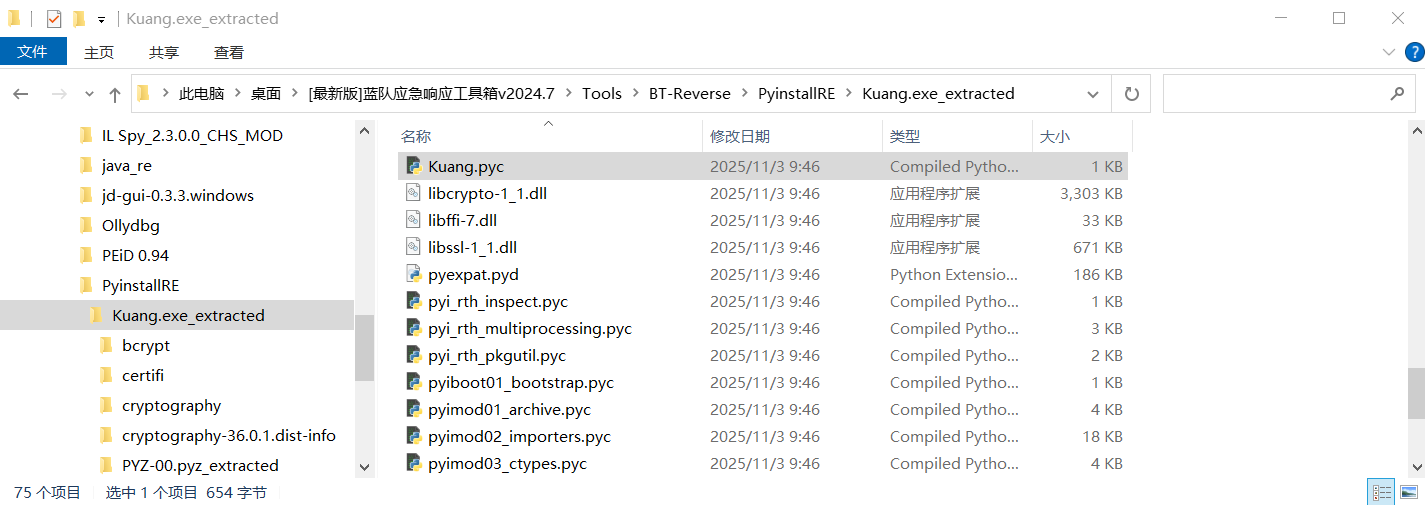Select pyiboot01_bootstrap.pyc file icon
Screen dimensions: 1425x505
tap(414, 382)
